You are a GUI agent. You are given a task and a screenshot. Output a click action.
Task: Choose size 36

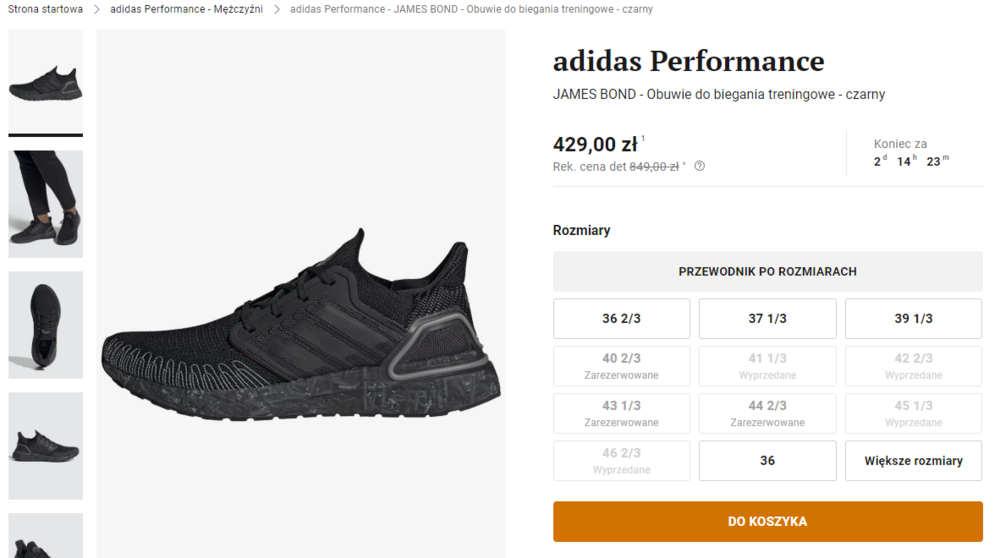[x=767, y=461]
